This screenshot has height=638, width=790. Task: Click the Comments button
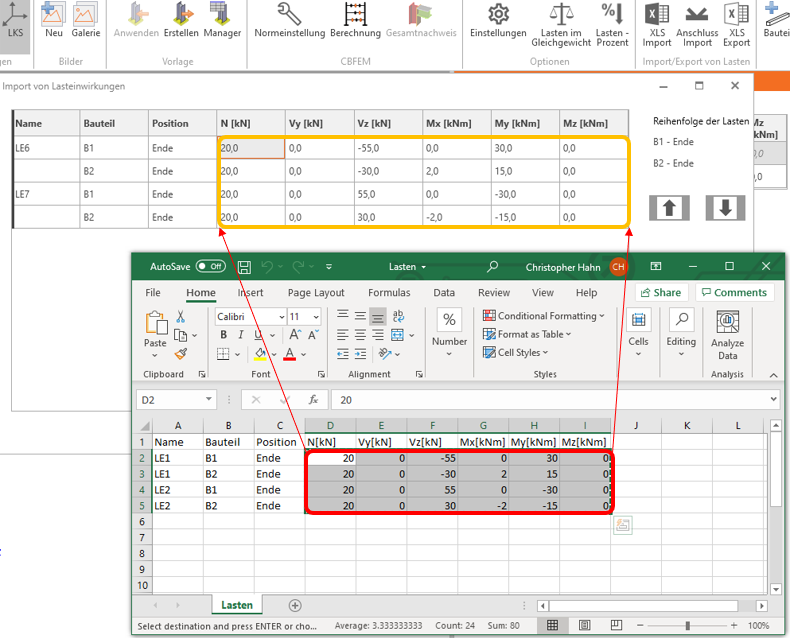733,293
